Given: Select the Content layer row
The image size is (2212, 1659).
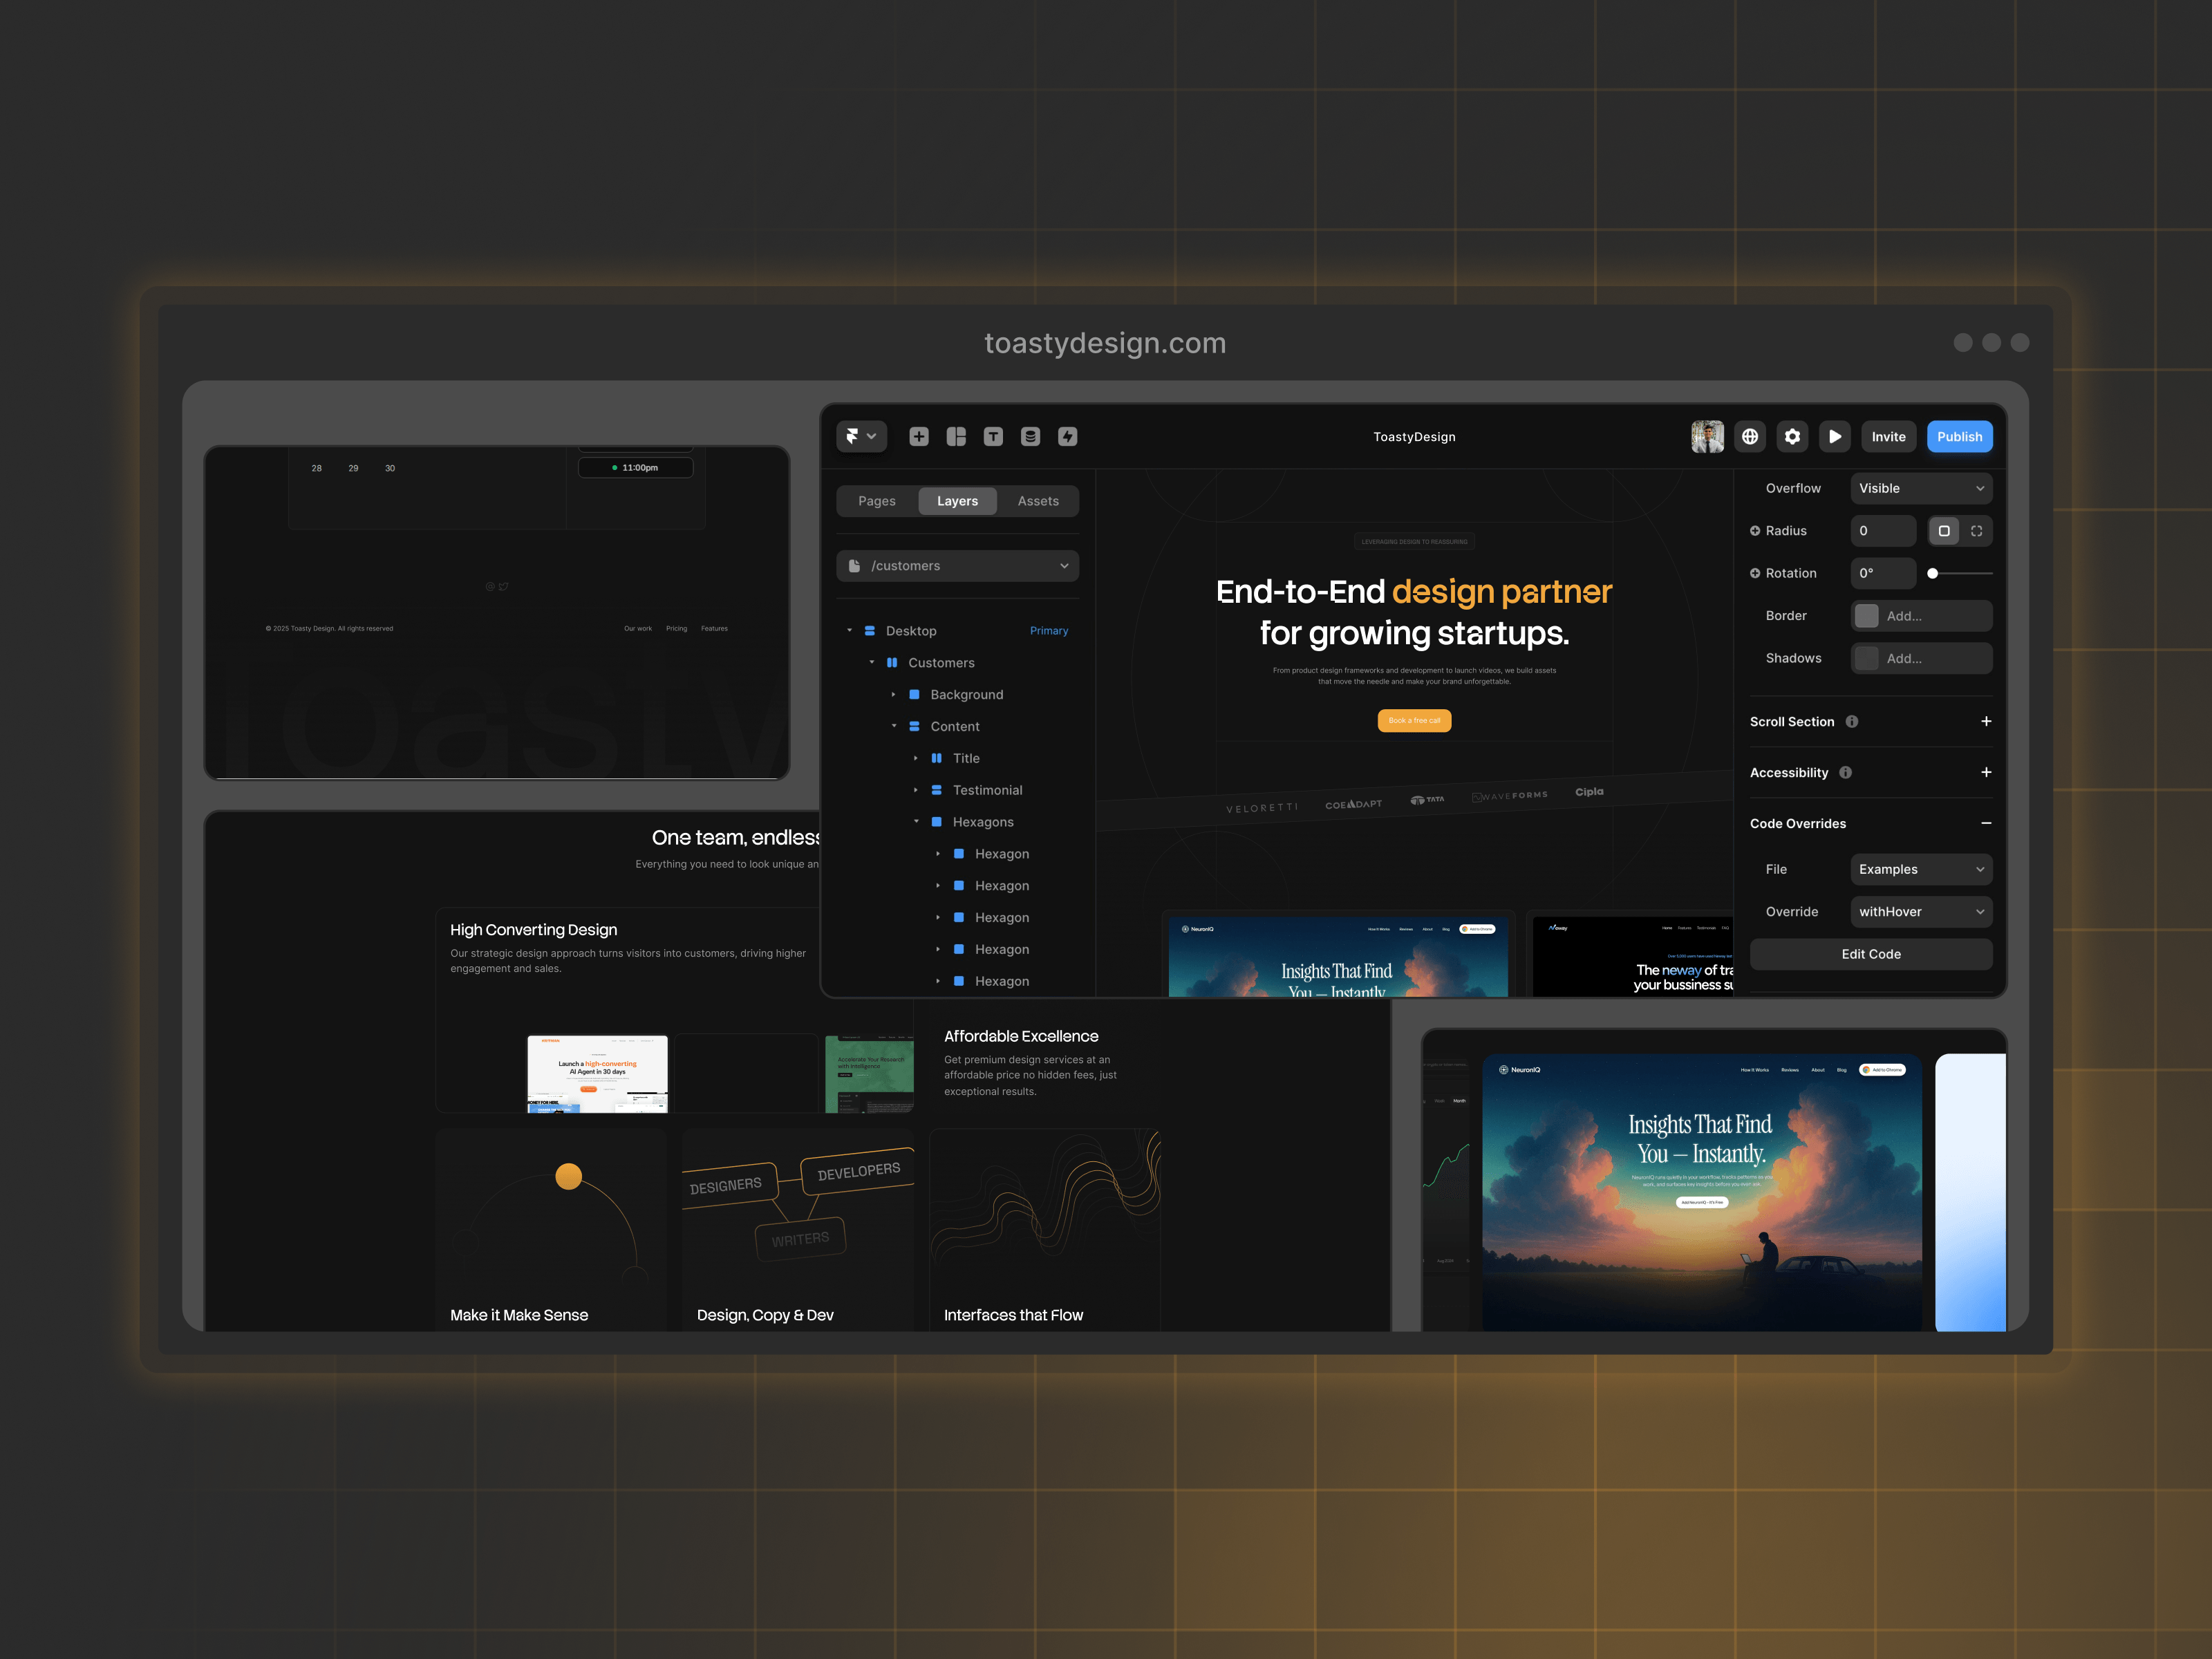Looking at the screenshot, I should (x=957, y=727).
